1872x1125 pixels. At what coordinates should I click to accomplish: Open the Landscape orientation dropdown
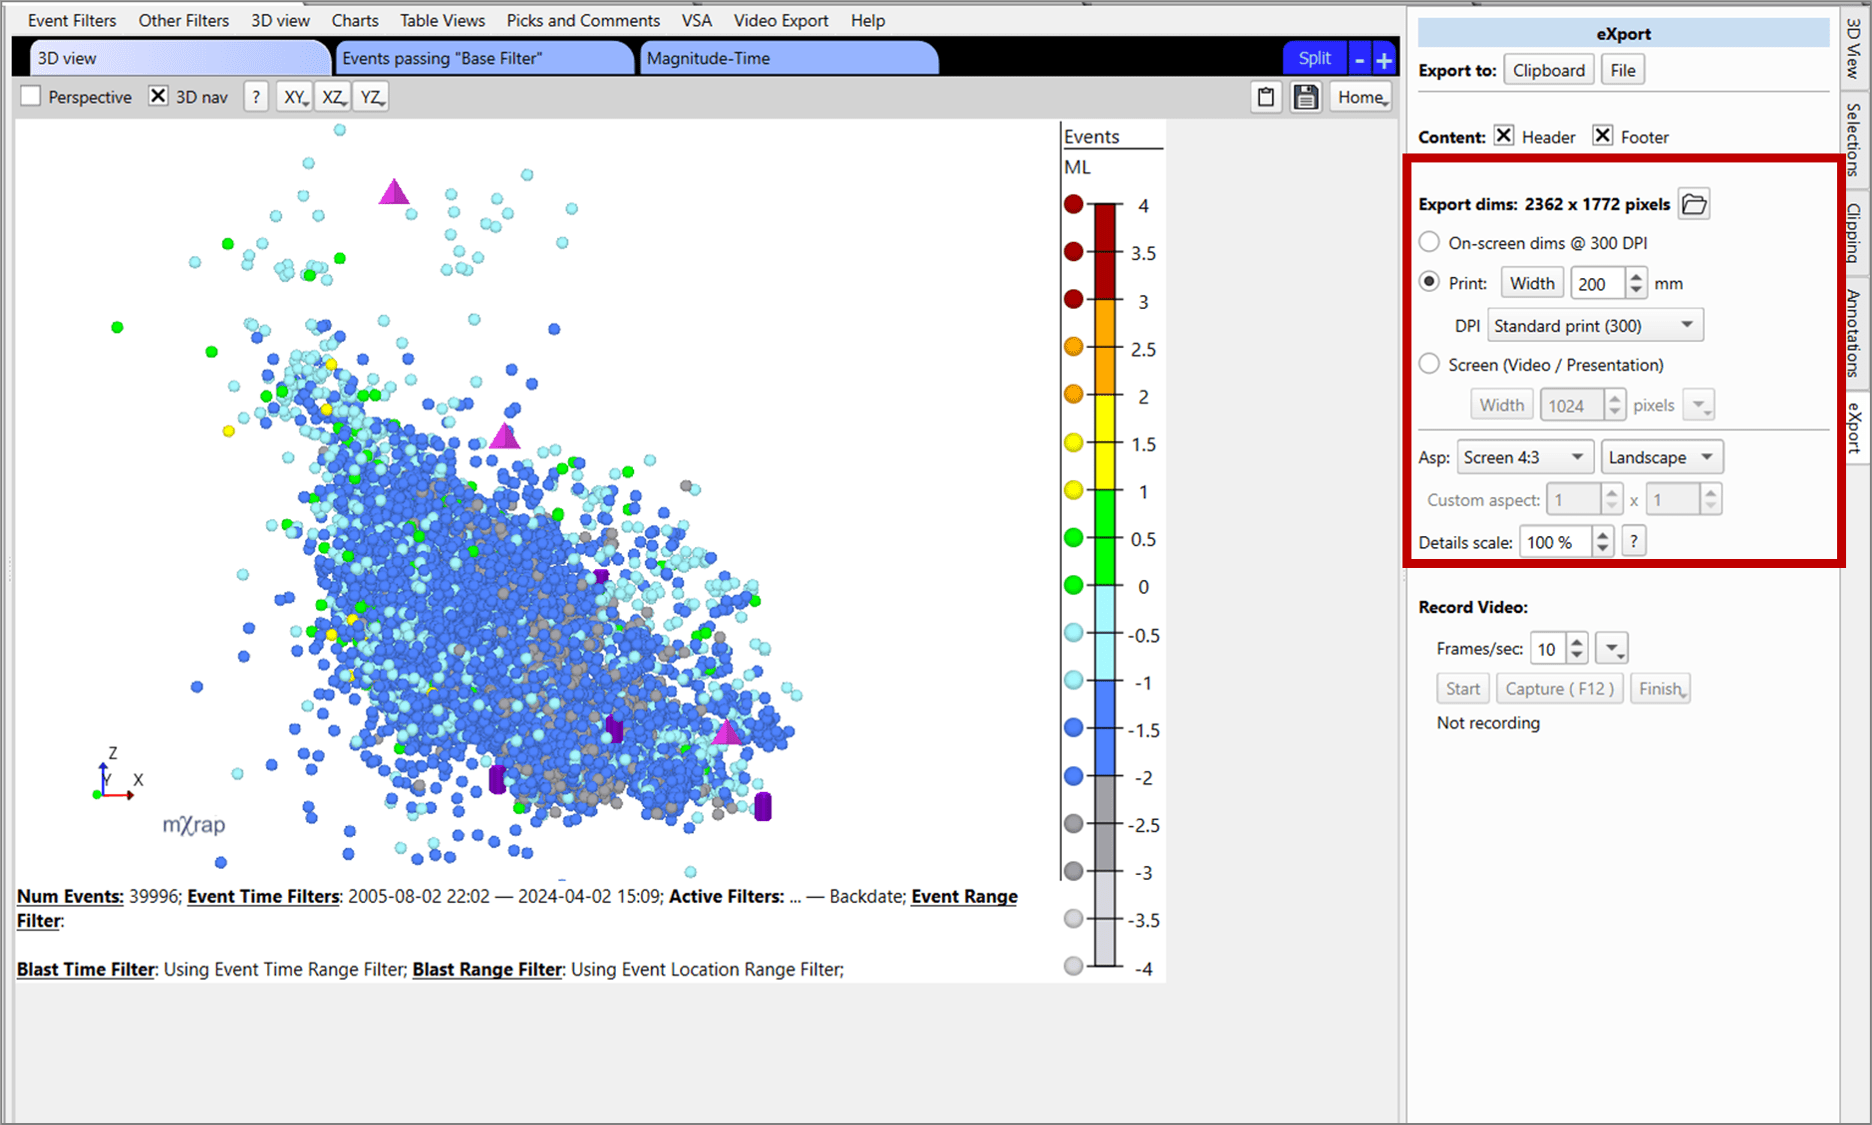pyautogui.click(x=1661, y=457)
